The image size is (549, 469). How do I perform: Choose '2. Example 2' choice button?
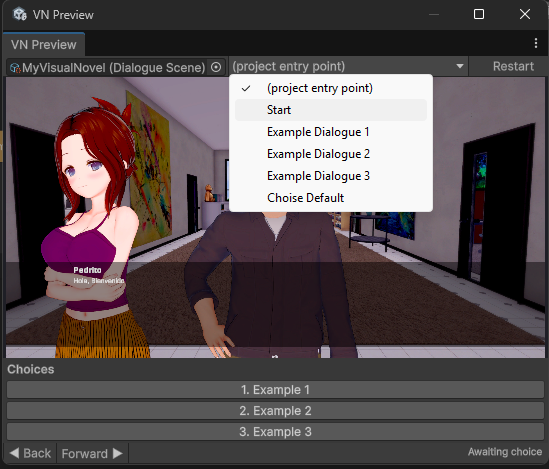click(x=275, y=411)
